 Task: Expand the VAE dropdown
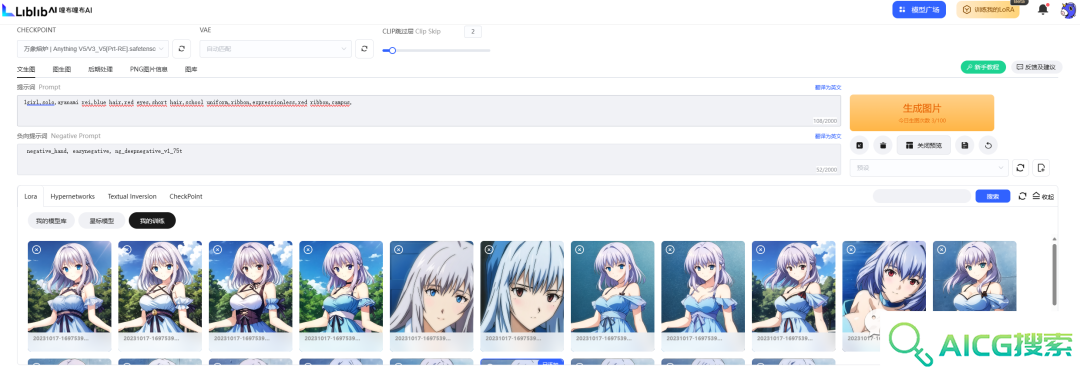276,49
